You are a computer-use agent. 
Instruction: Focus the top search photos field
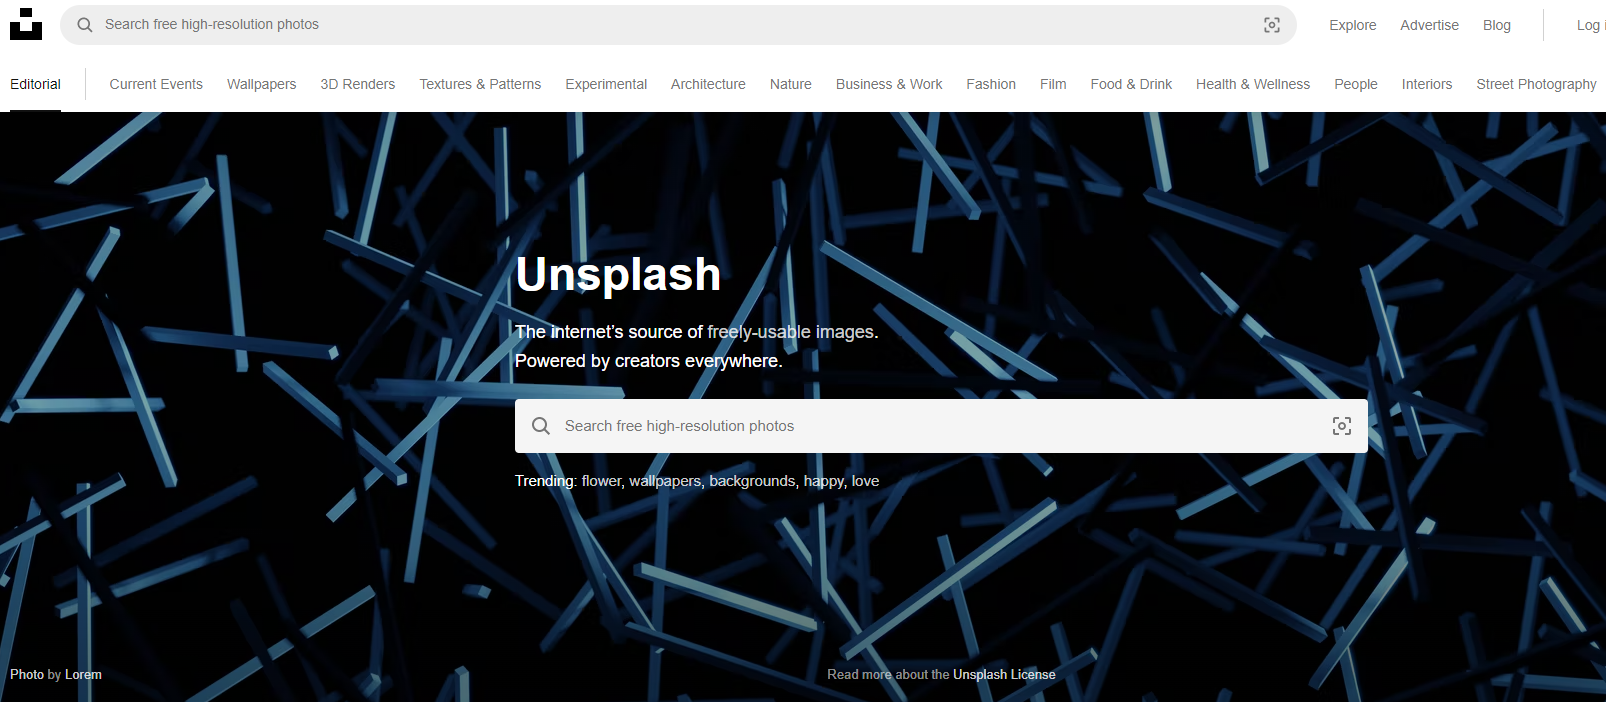678,25
